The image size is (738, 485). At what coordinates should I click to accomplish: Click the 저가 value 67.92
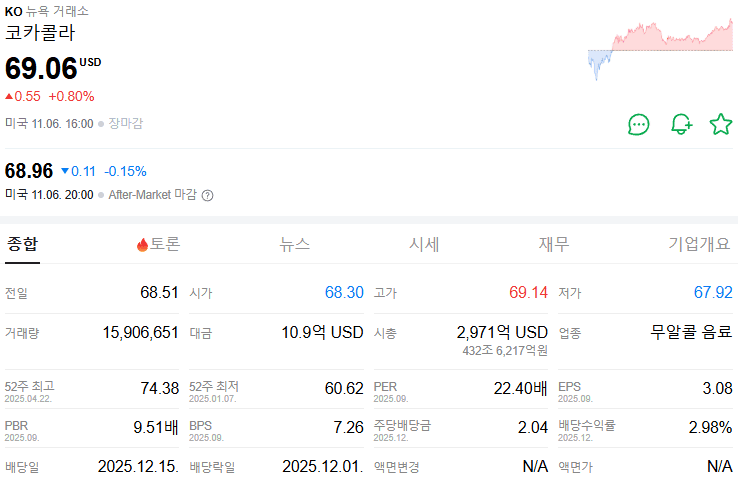pos(713,292)
